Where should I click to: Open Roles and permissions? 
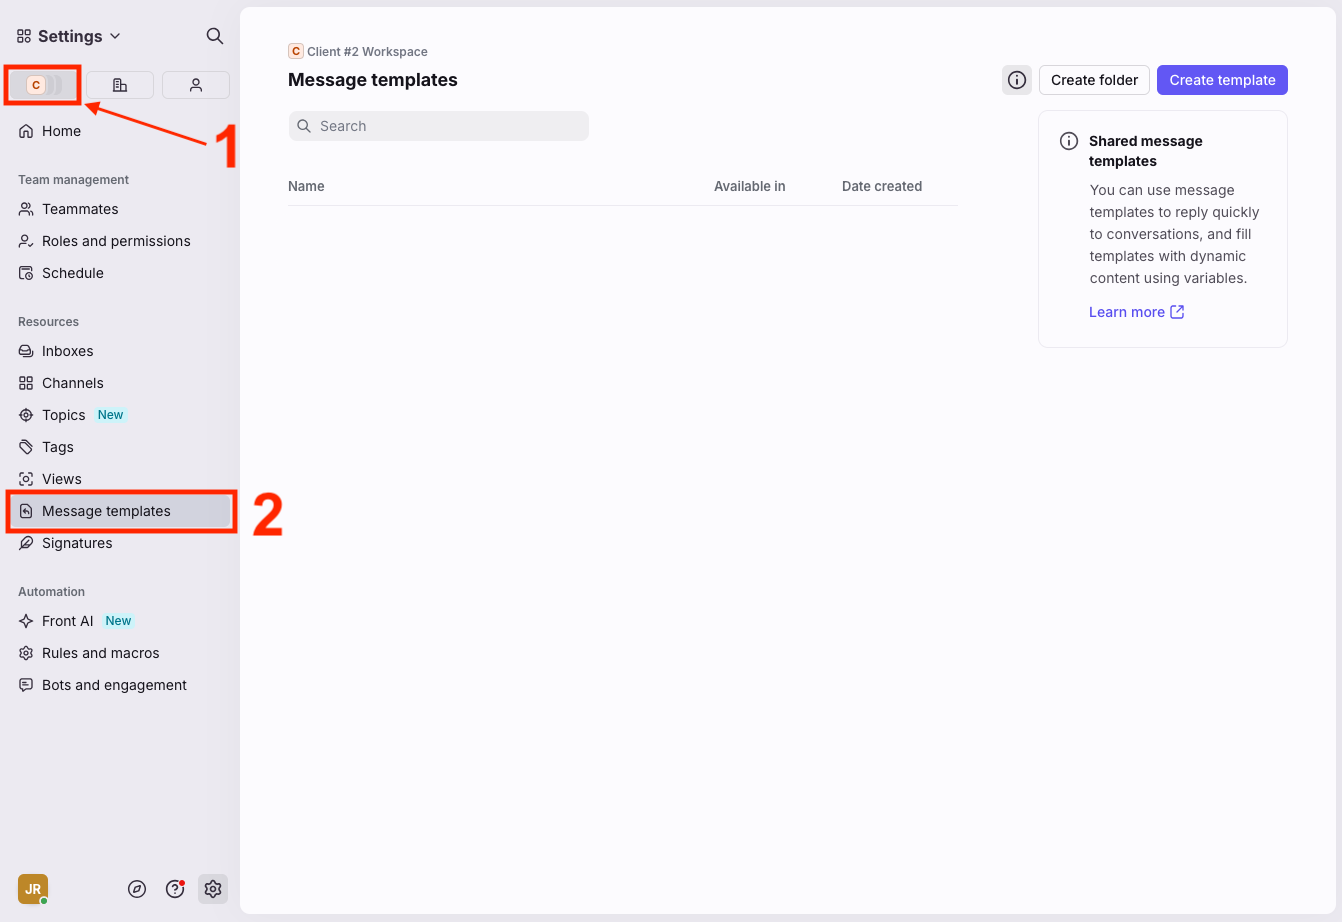pyautogui.click(x=116, y=241)
